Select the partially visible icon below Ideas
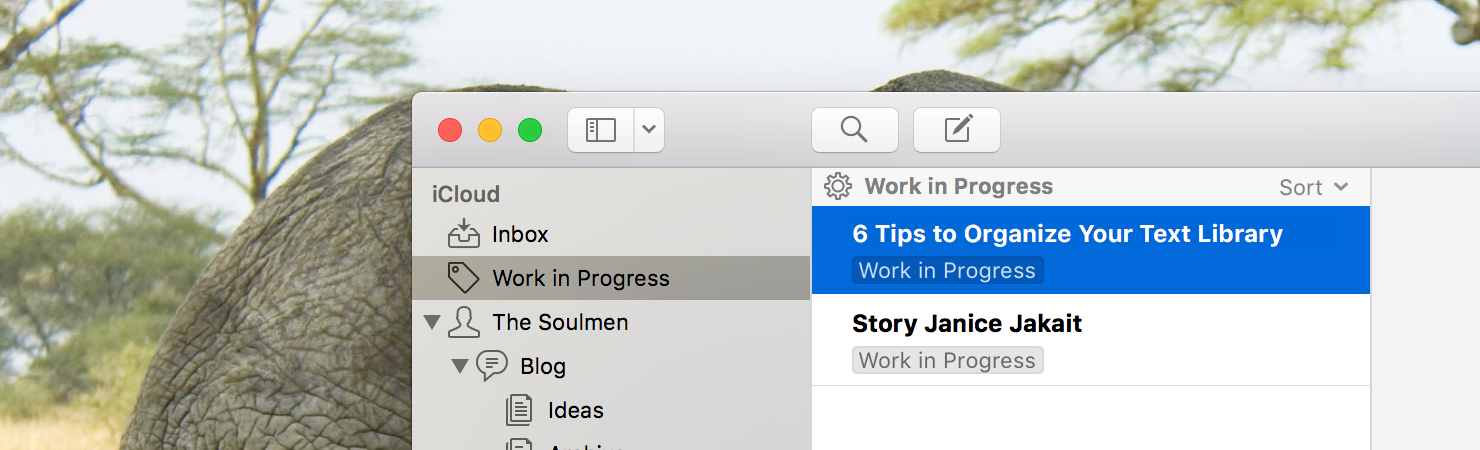This screenshot has height=450, width=1480. (519, 444)
